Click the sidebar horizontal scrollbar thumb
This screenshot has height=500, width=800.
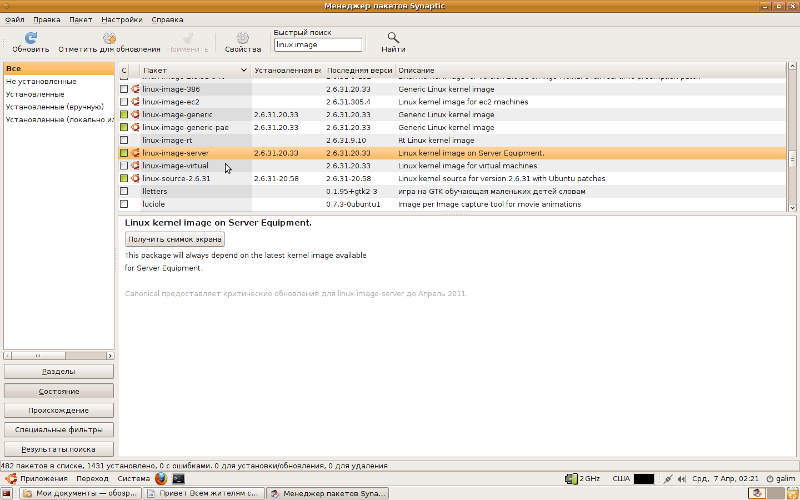[38, 355]
